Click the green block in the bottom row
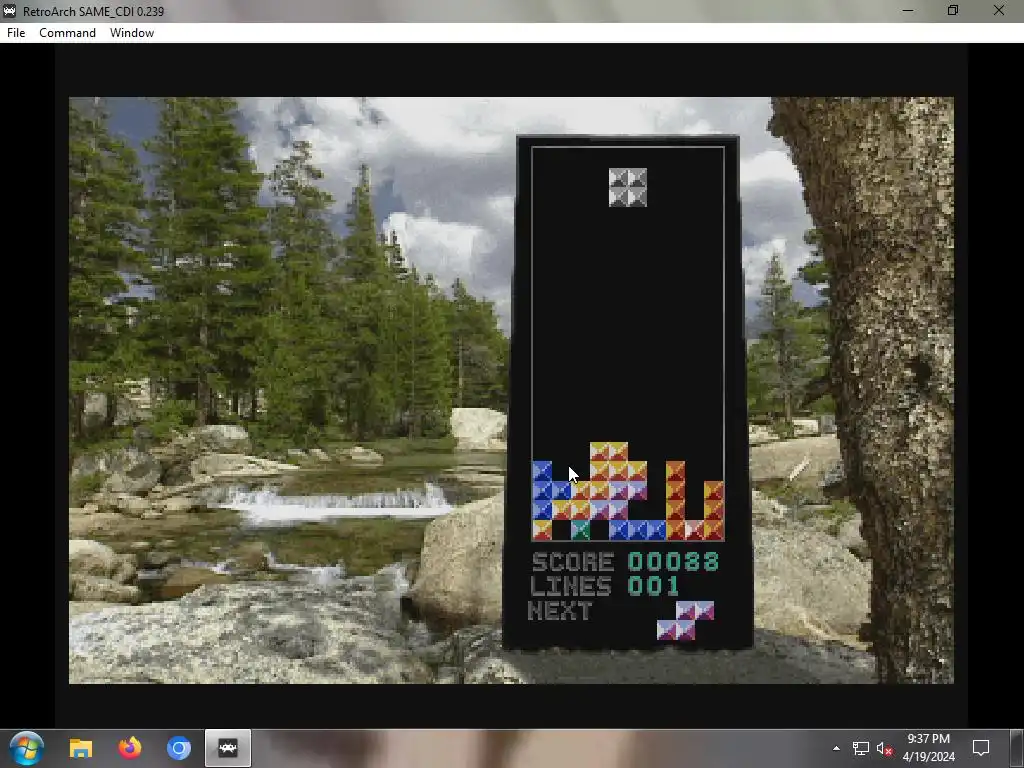Viewport: 1024px width, 768px height. click(x=580, y=530)
